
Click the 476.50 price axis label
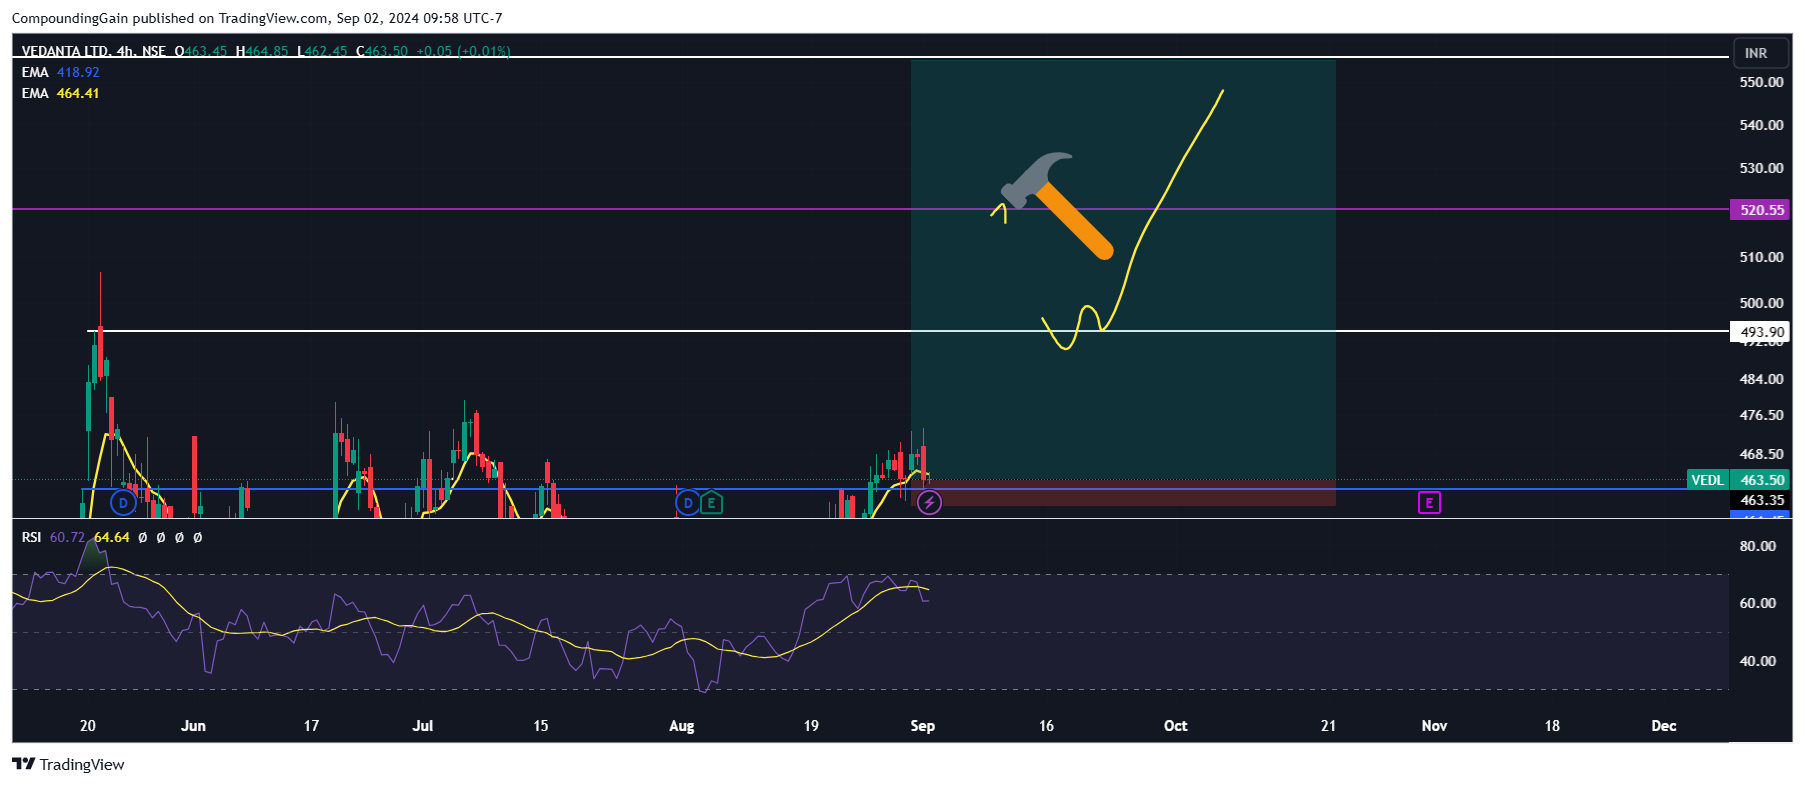tap(1761, 415)
